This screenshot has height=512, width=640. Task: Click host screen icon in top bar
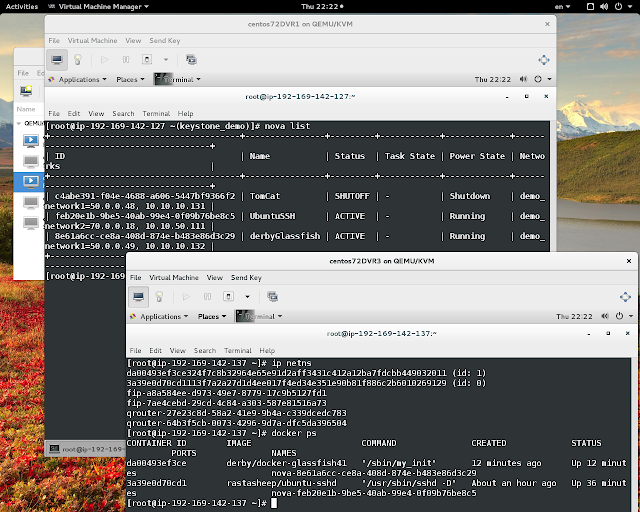[590, 7]
